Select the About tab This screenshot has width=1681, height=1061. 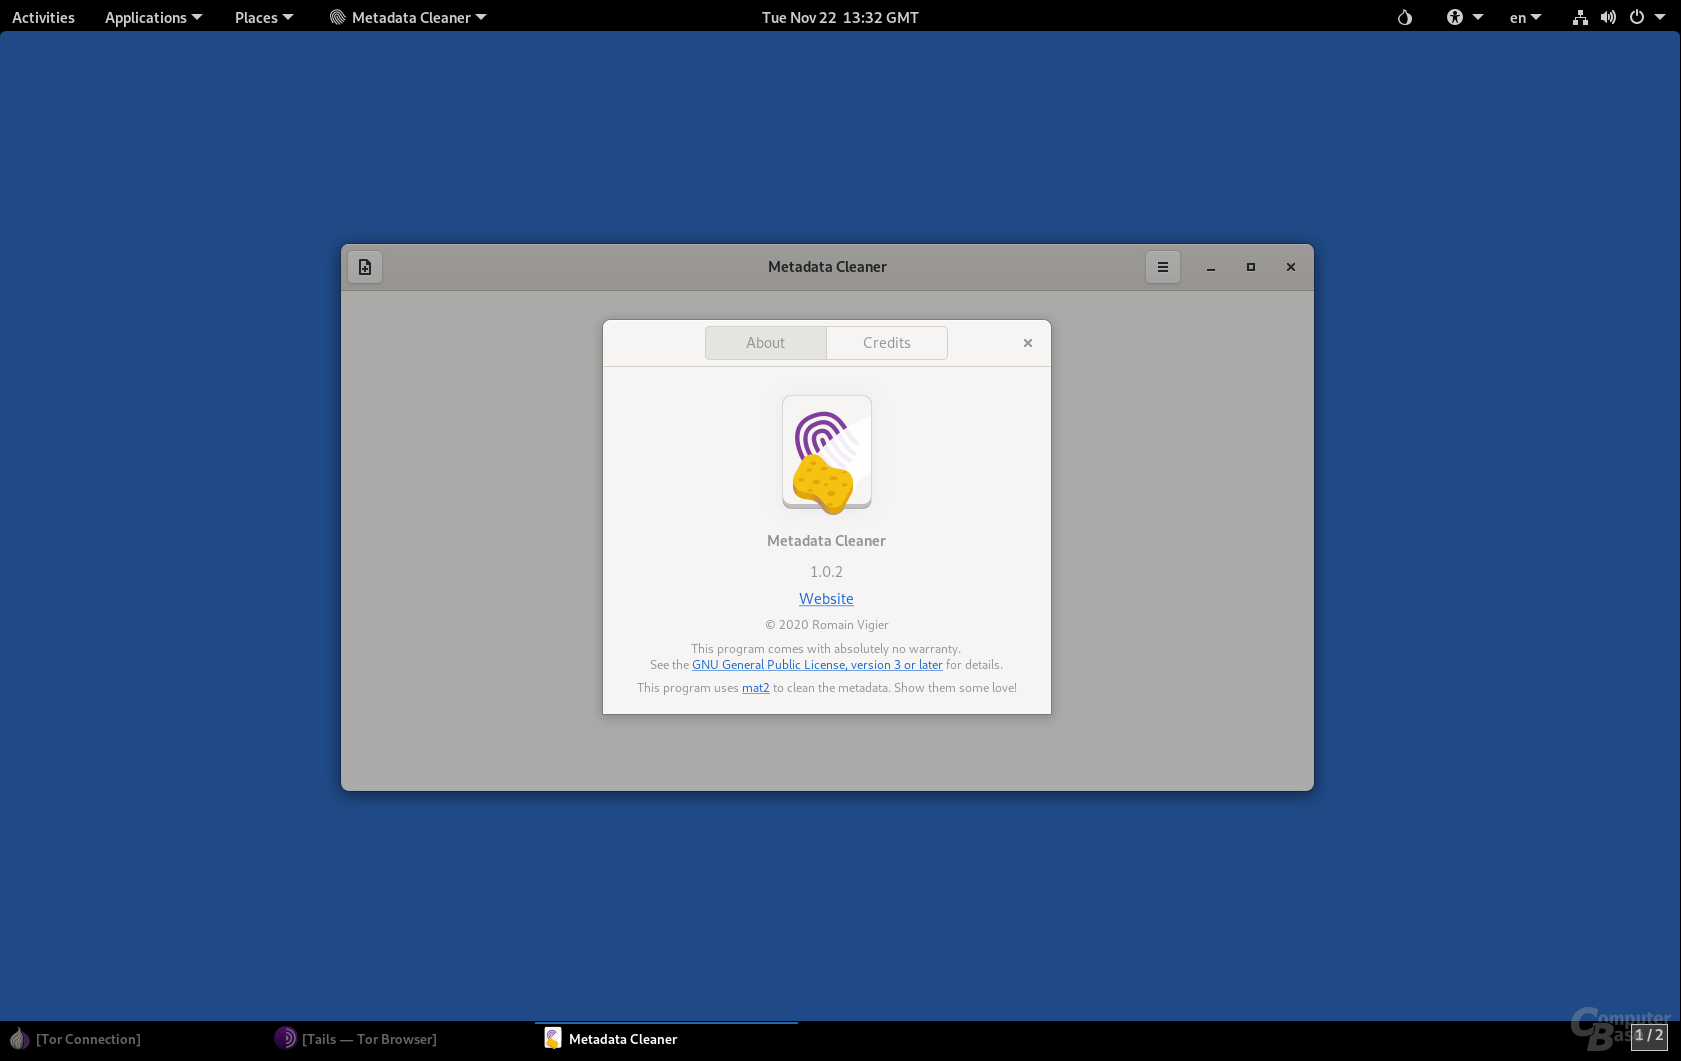pos(766,343)
